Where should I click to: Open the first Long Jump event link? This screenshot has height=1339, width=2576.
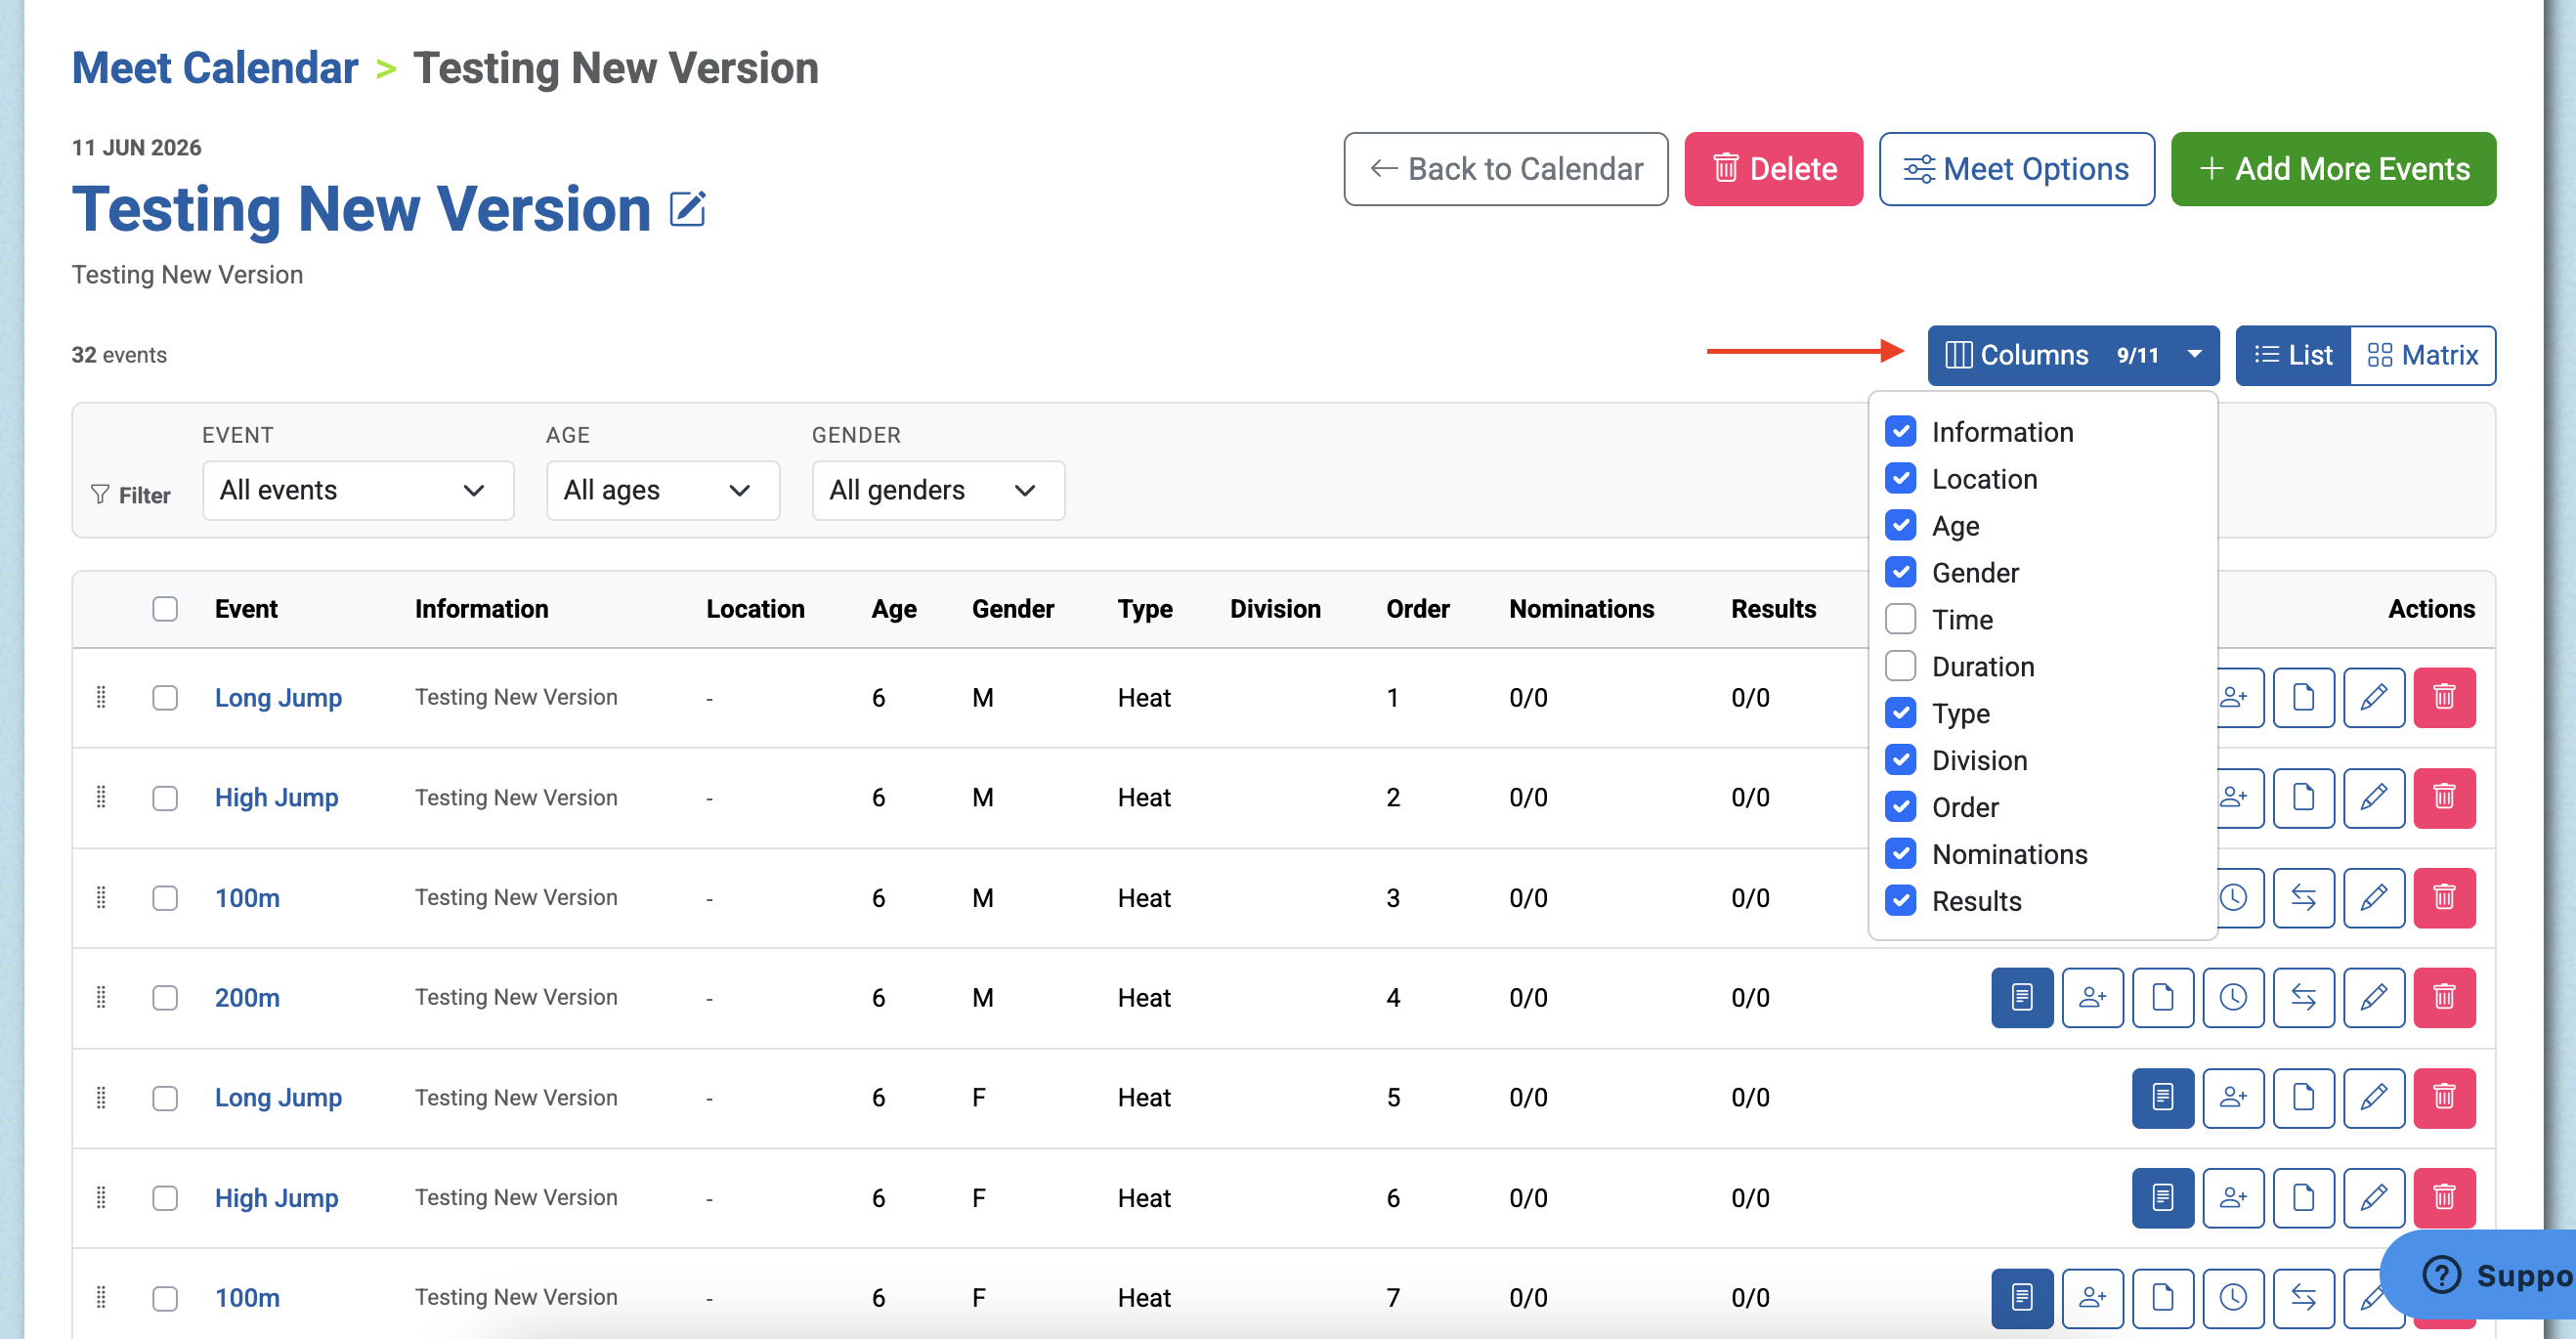(x=278, y=697)
